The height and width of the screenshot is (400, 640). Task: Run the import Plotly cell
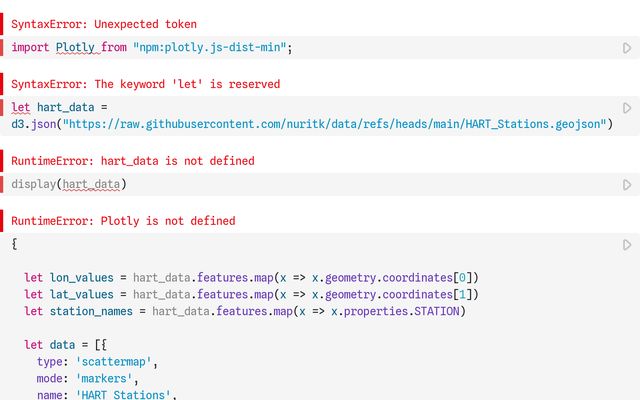click(x=627, y=48)
